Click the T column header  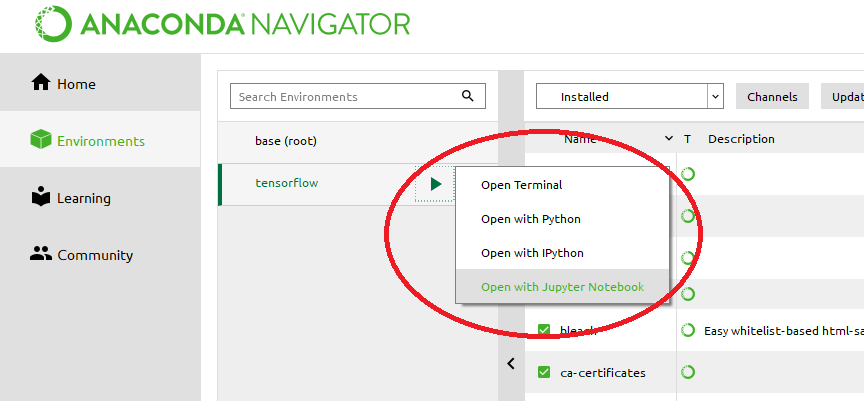click(x=687, y=139)
